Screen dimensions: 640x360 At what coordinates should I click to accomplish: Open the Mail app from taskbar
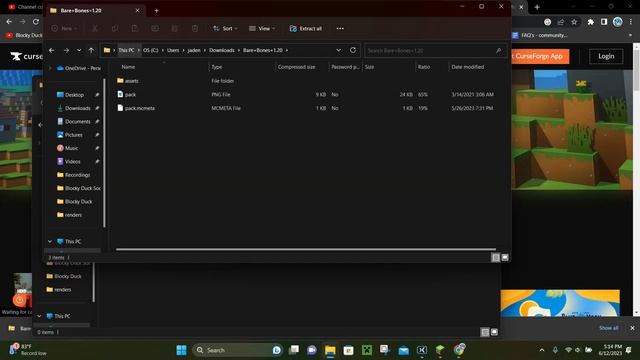[403, 350]
